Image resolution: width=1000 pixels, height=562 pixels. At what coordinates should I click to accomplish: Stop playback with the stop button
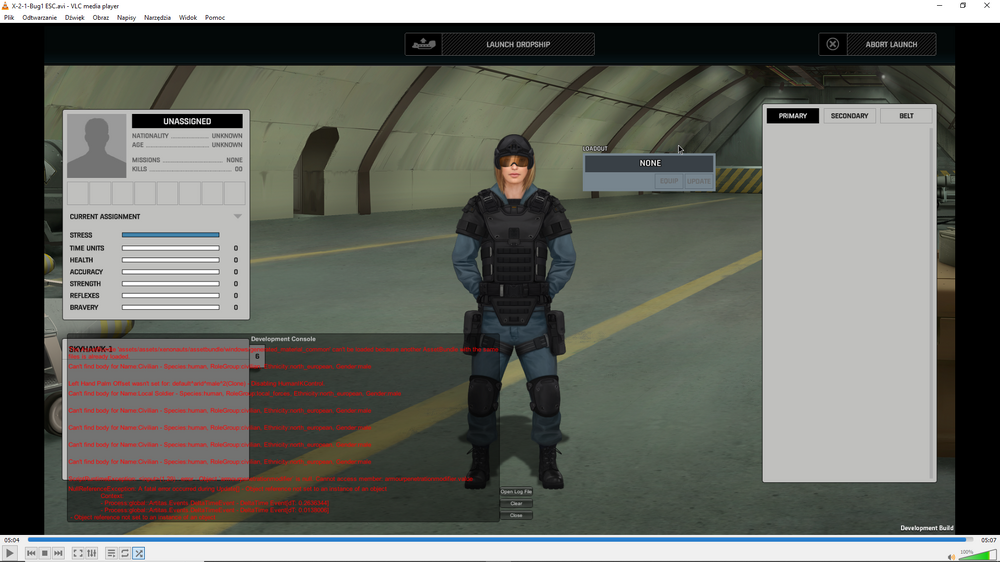coord(45,553)
